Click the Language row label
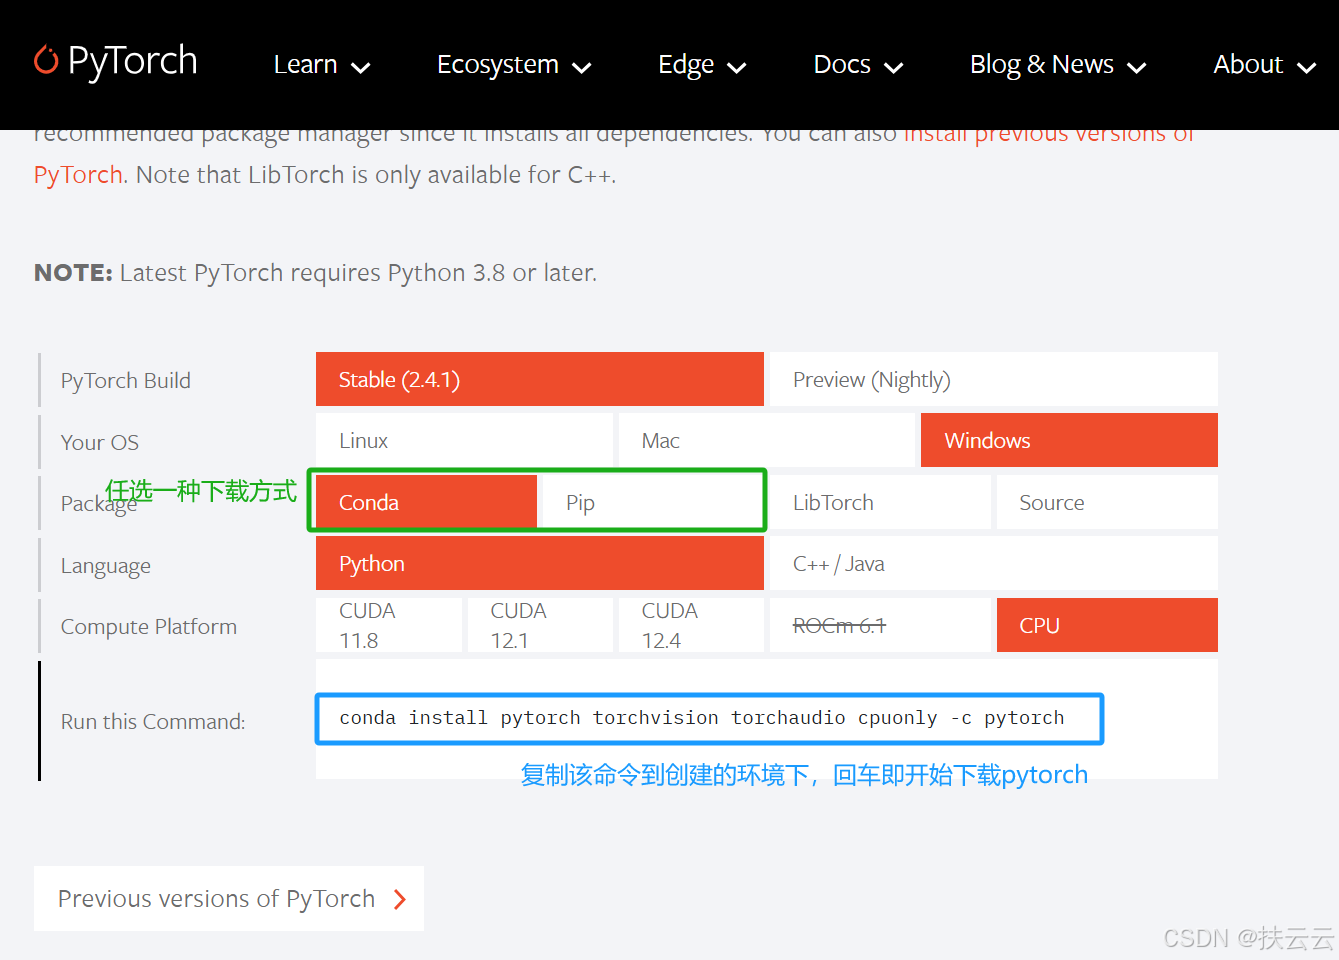Image resolution: width=1339 pixels, height=960 pixels. pos(105,566)
